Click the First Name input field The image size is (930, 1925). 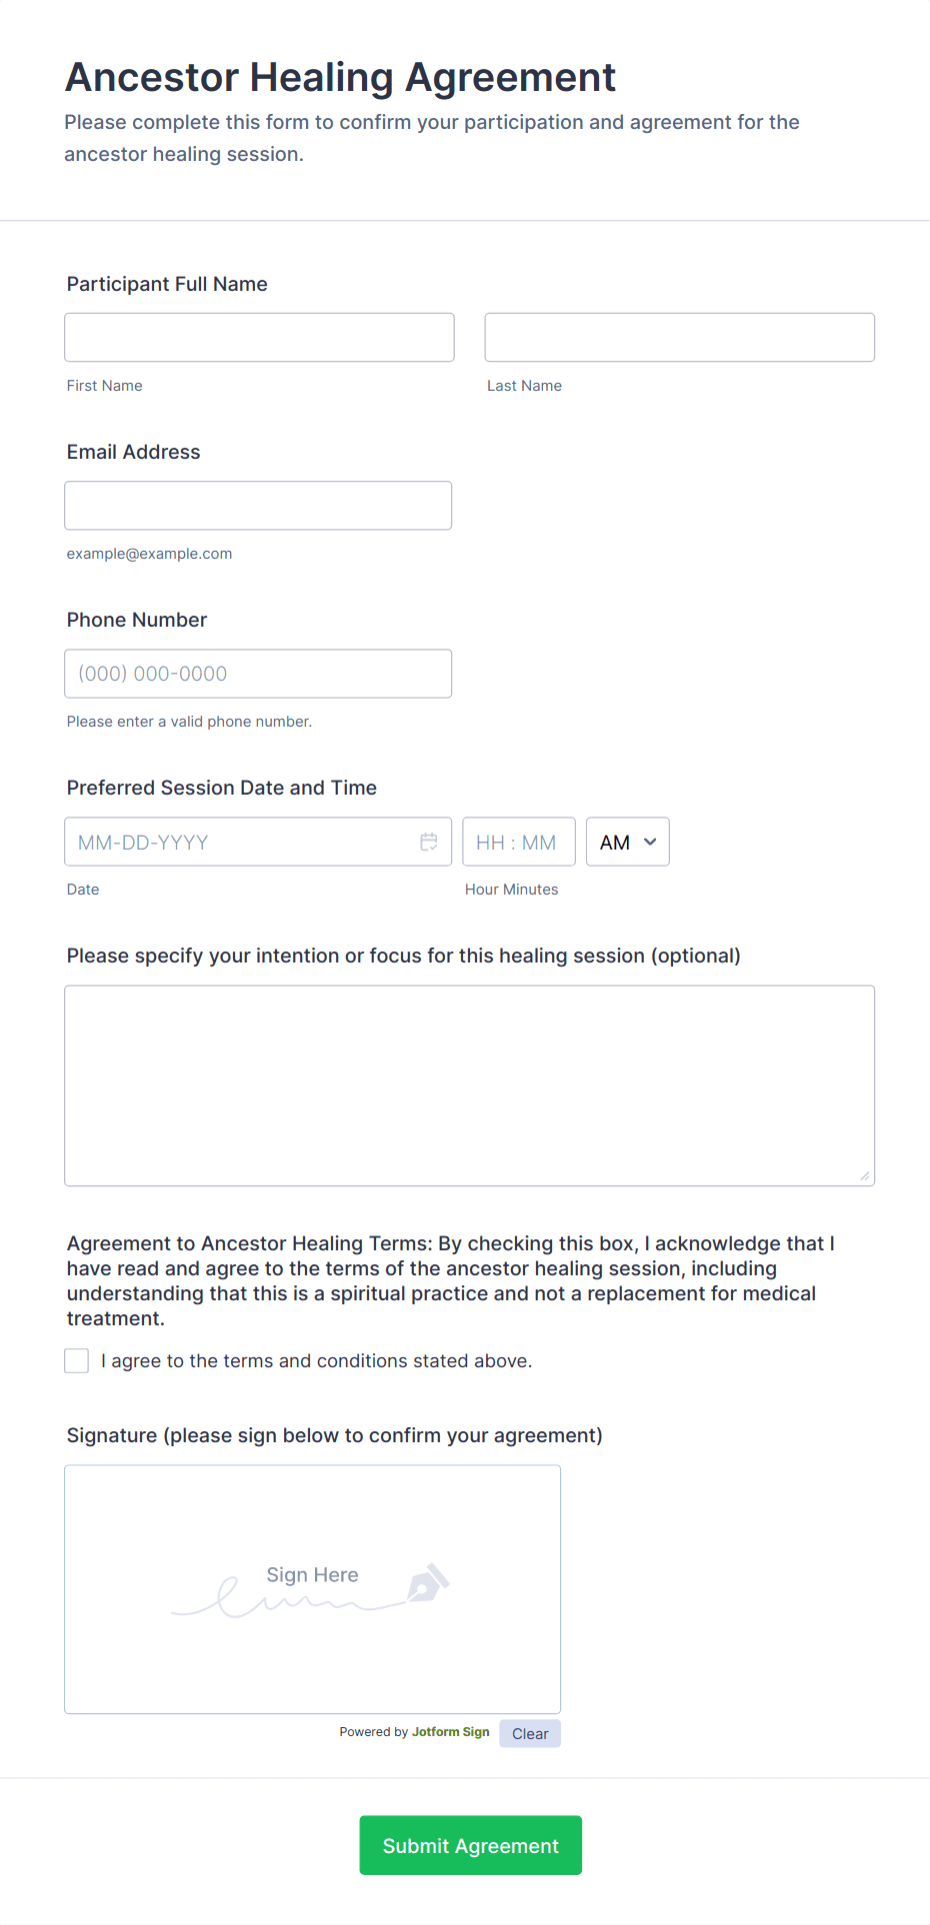click(258, 337)
